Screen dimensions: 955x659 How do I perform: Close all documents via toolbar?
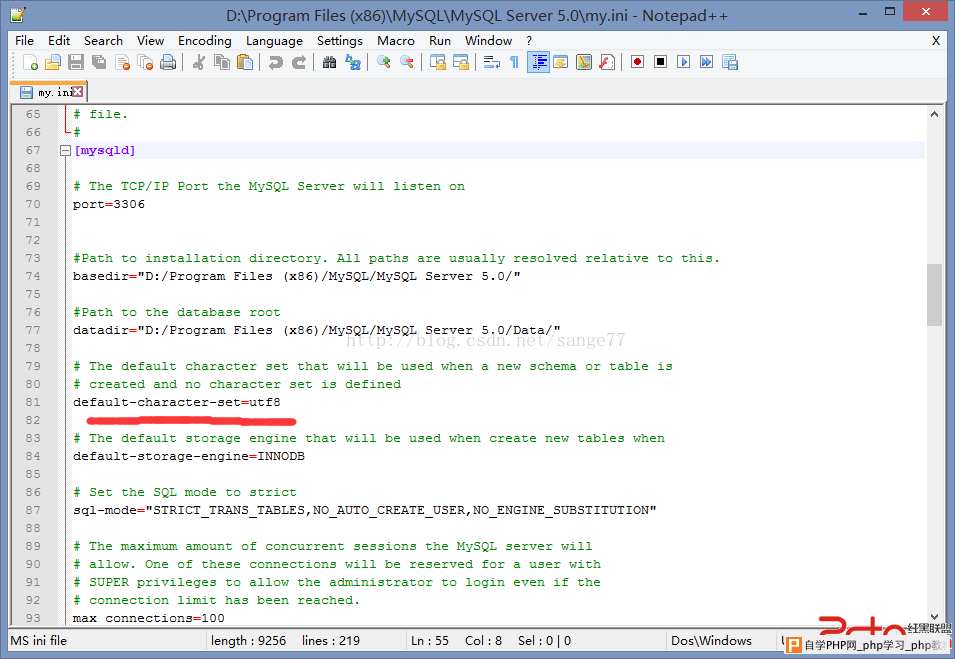click(x=145, y=62)
